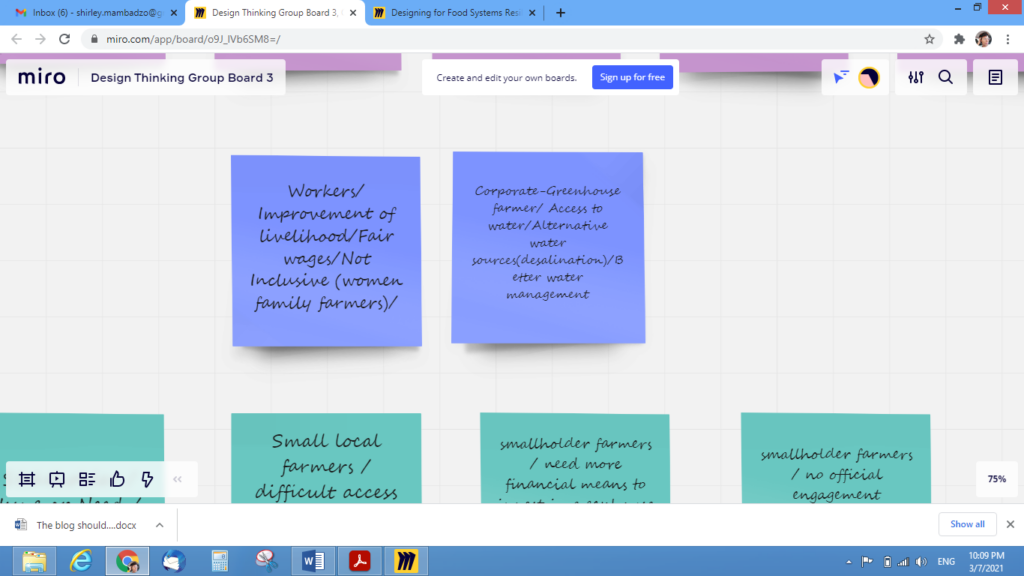Open board settings sliders icon

click(916, 77)
